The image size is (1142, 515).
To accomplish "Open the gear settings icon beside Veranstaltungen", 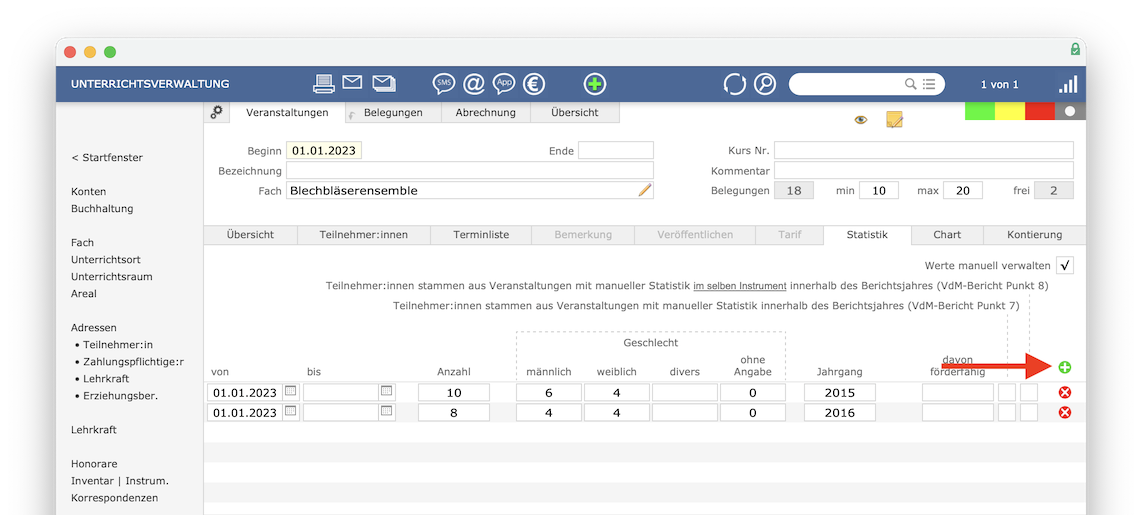I will (216, 112).
